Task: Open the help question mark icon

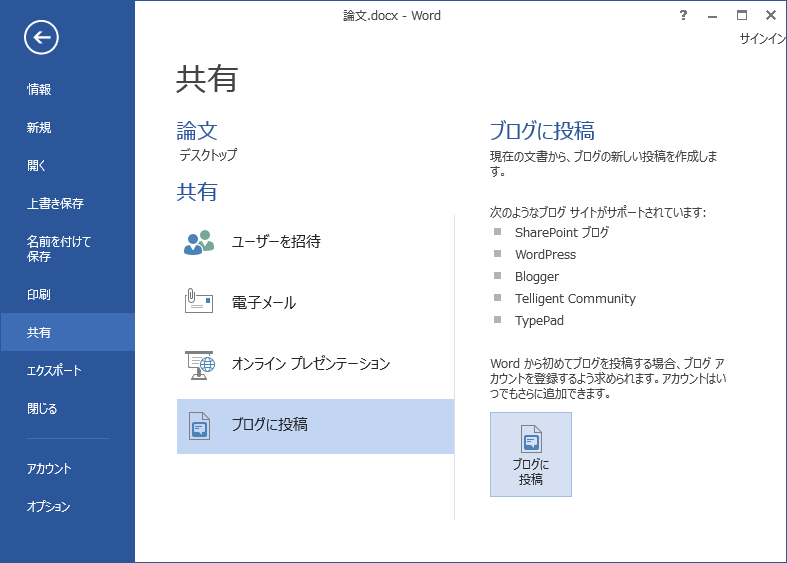Action: (x=683, y=16)
